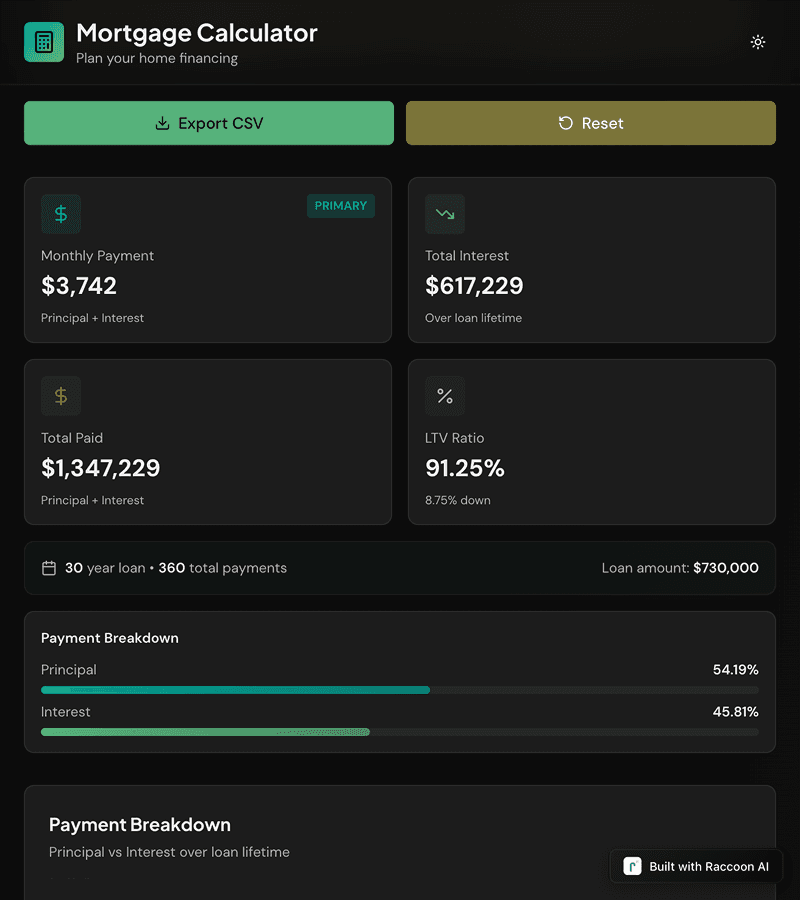Toggle light/dark theme sun icon
This screenshot has width=800, height=900.
pos(758,42)
